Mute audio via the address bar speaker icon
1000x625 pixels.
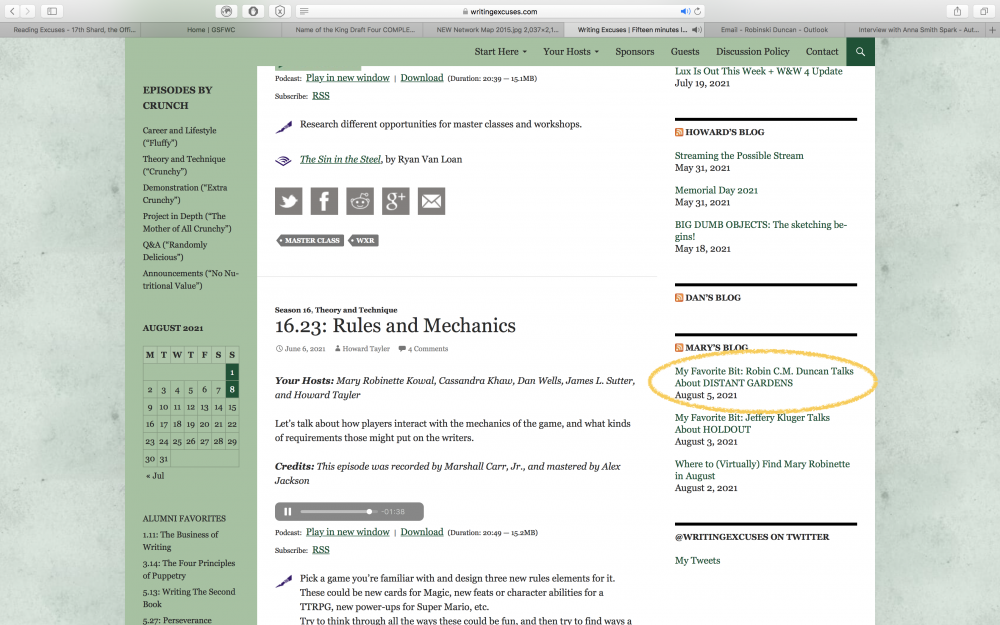coord(685,11)
